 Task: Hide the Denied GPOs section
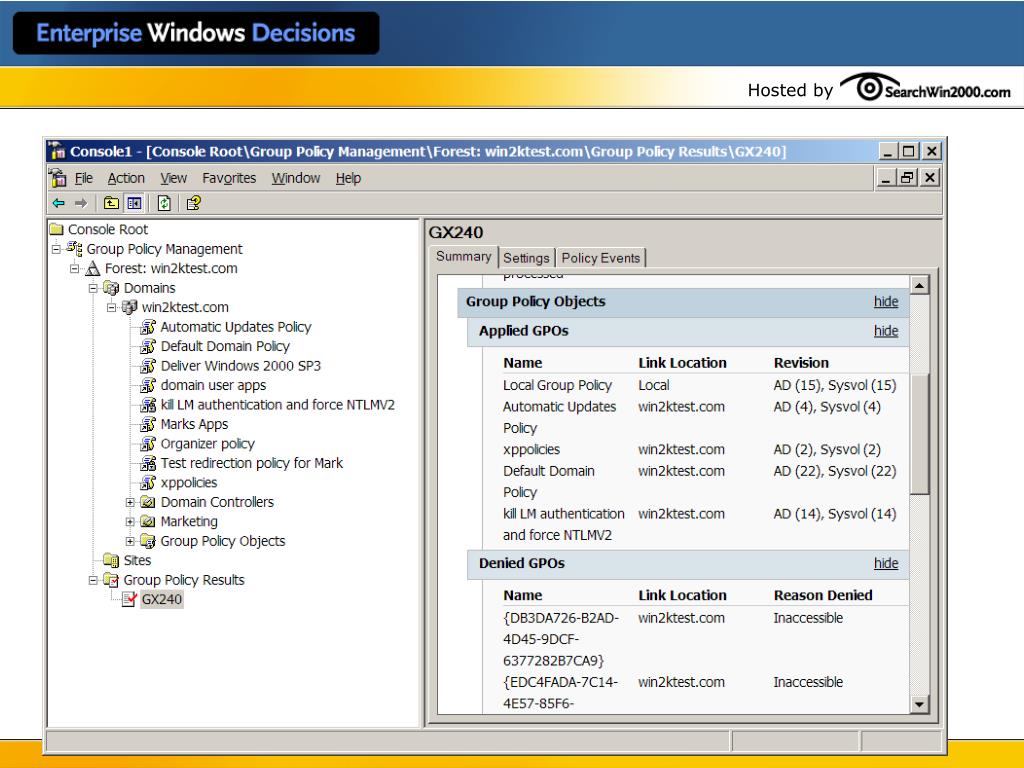[x=886, y=563]
